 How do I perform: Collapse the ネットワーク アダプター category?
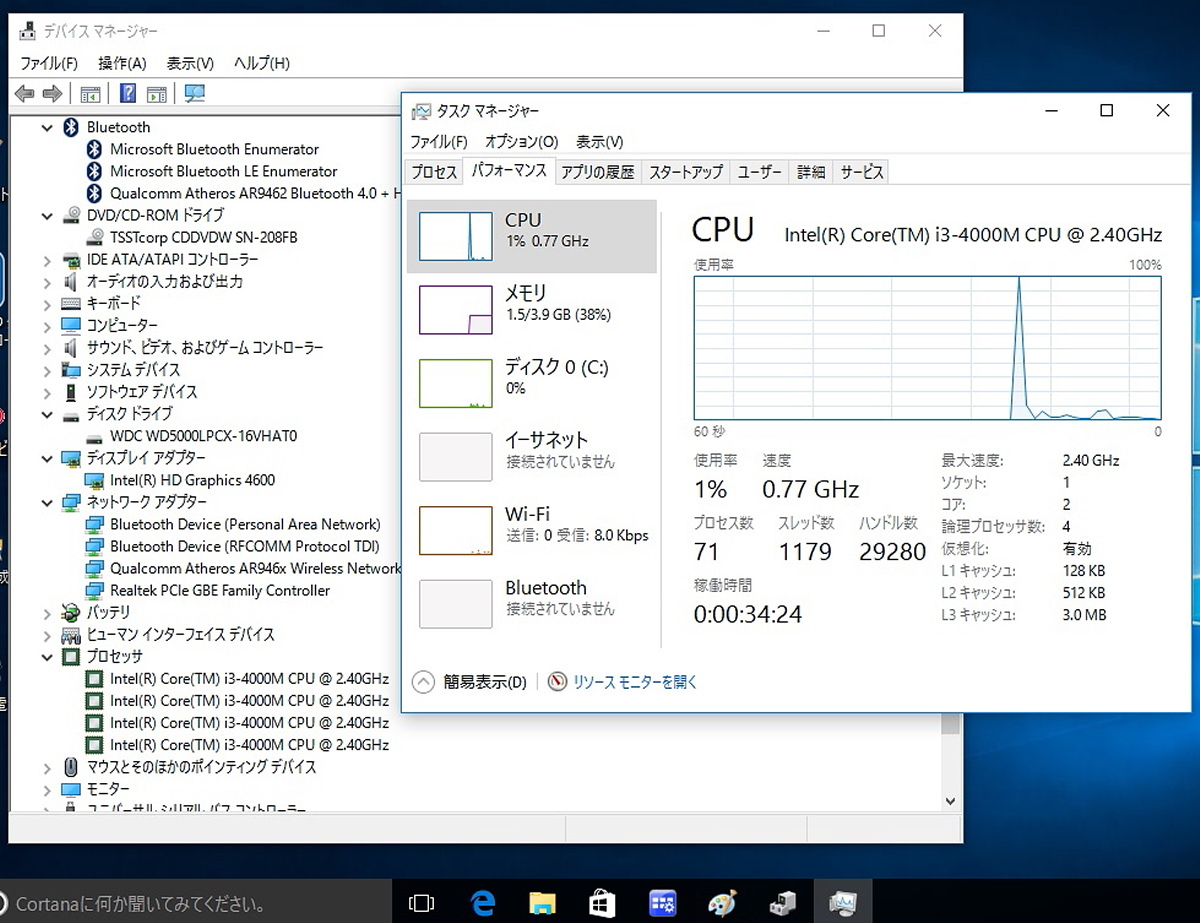47,502
